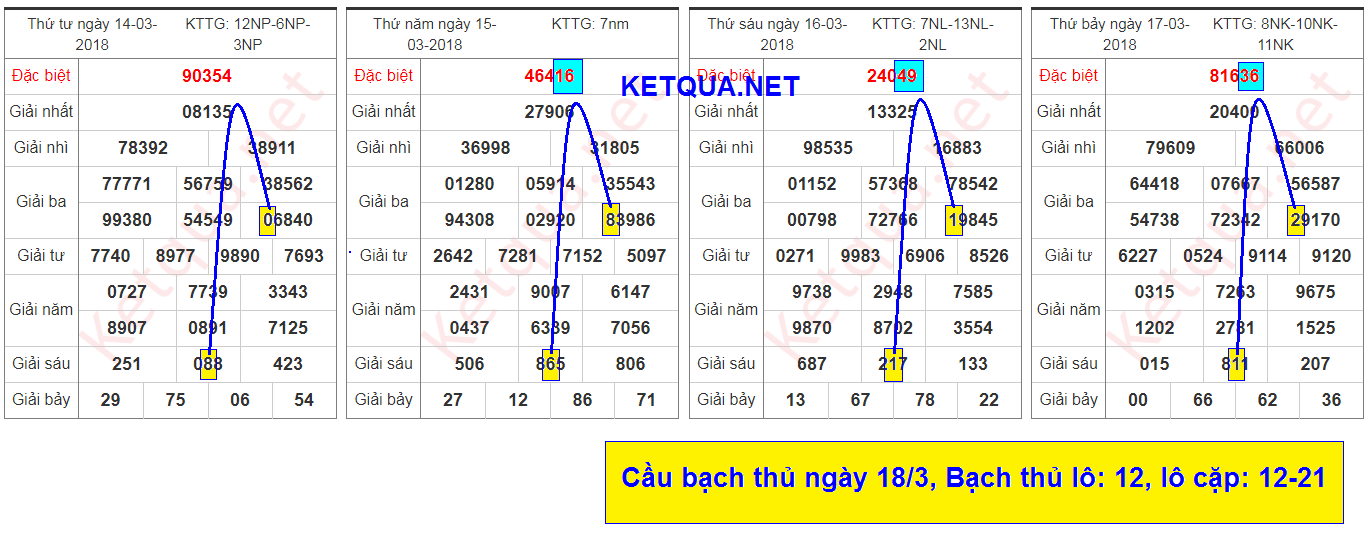Click yellow highlighted digit in 29170

[x=1296, y=220]
